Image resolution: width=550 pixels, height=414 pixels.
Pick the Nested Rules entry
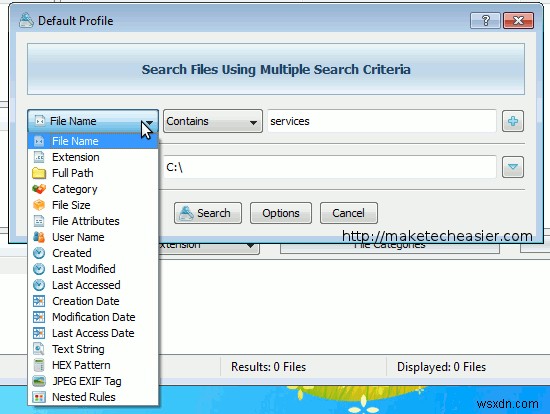93,397
